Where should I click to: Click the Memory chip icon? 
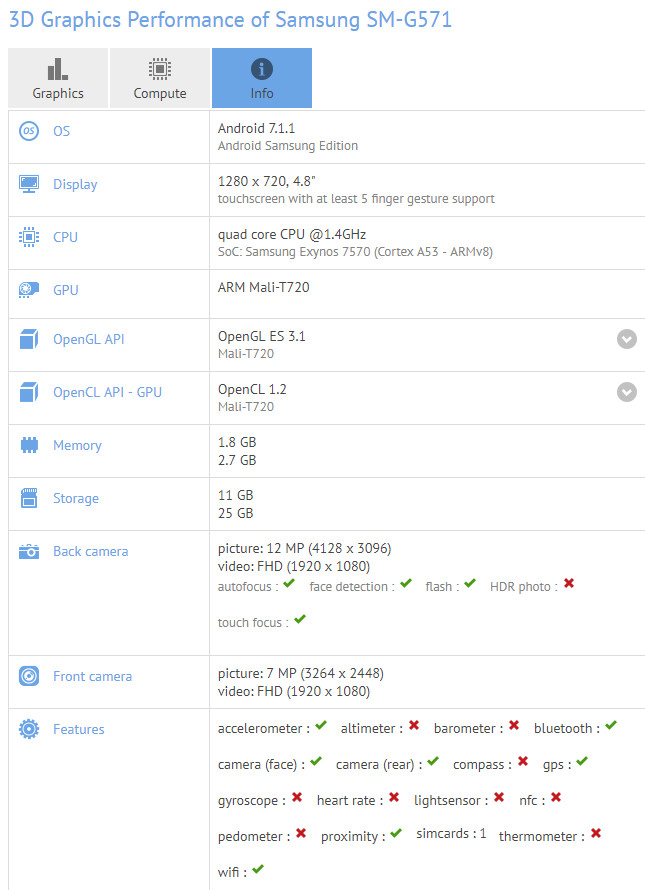pyautogui.click(x=29, y=445)
